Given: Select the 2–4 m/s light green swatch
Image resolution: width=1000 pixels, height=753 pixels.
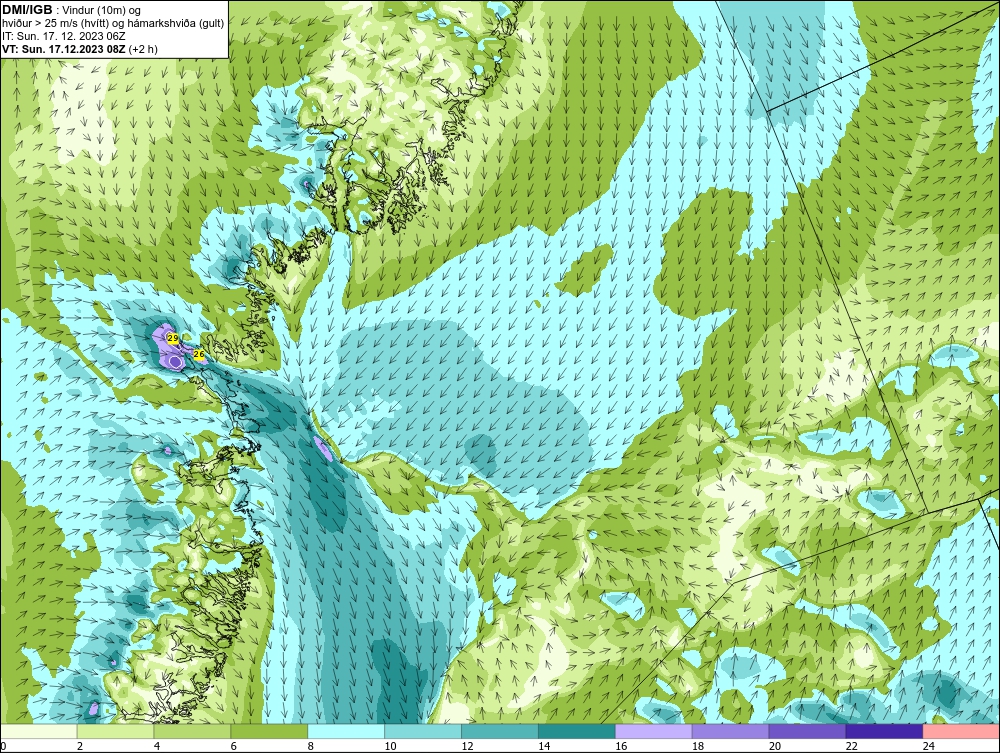Looking at the screenshot, I should [x=115, y=731].
